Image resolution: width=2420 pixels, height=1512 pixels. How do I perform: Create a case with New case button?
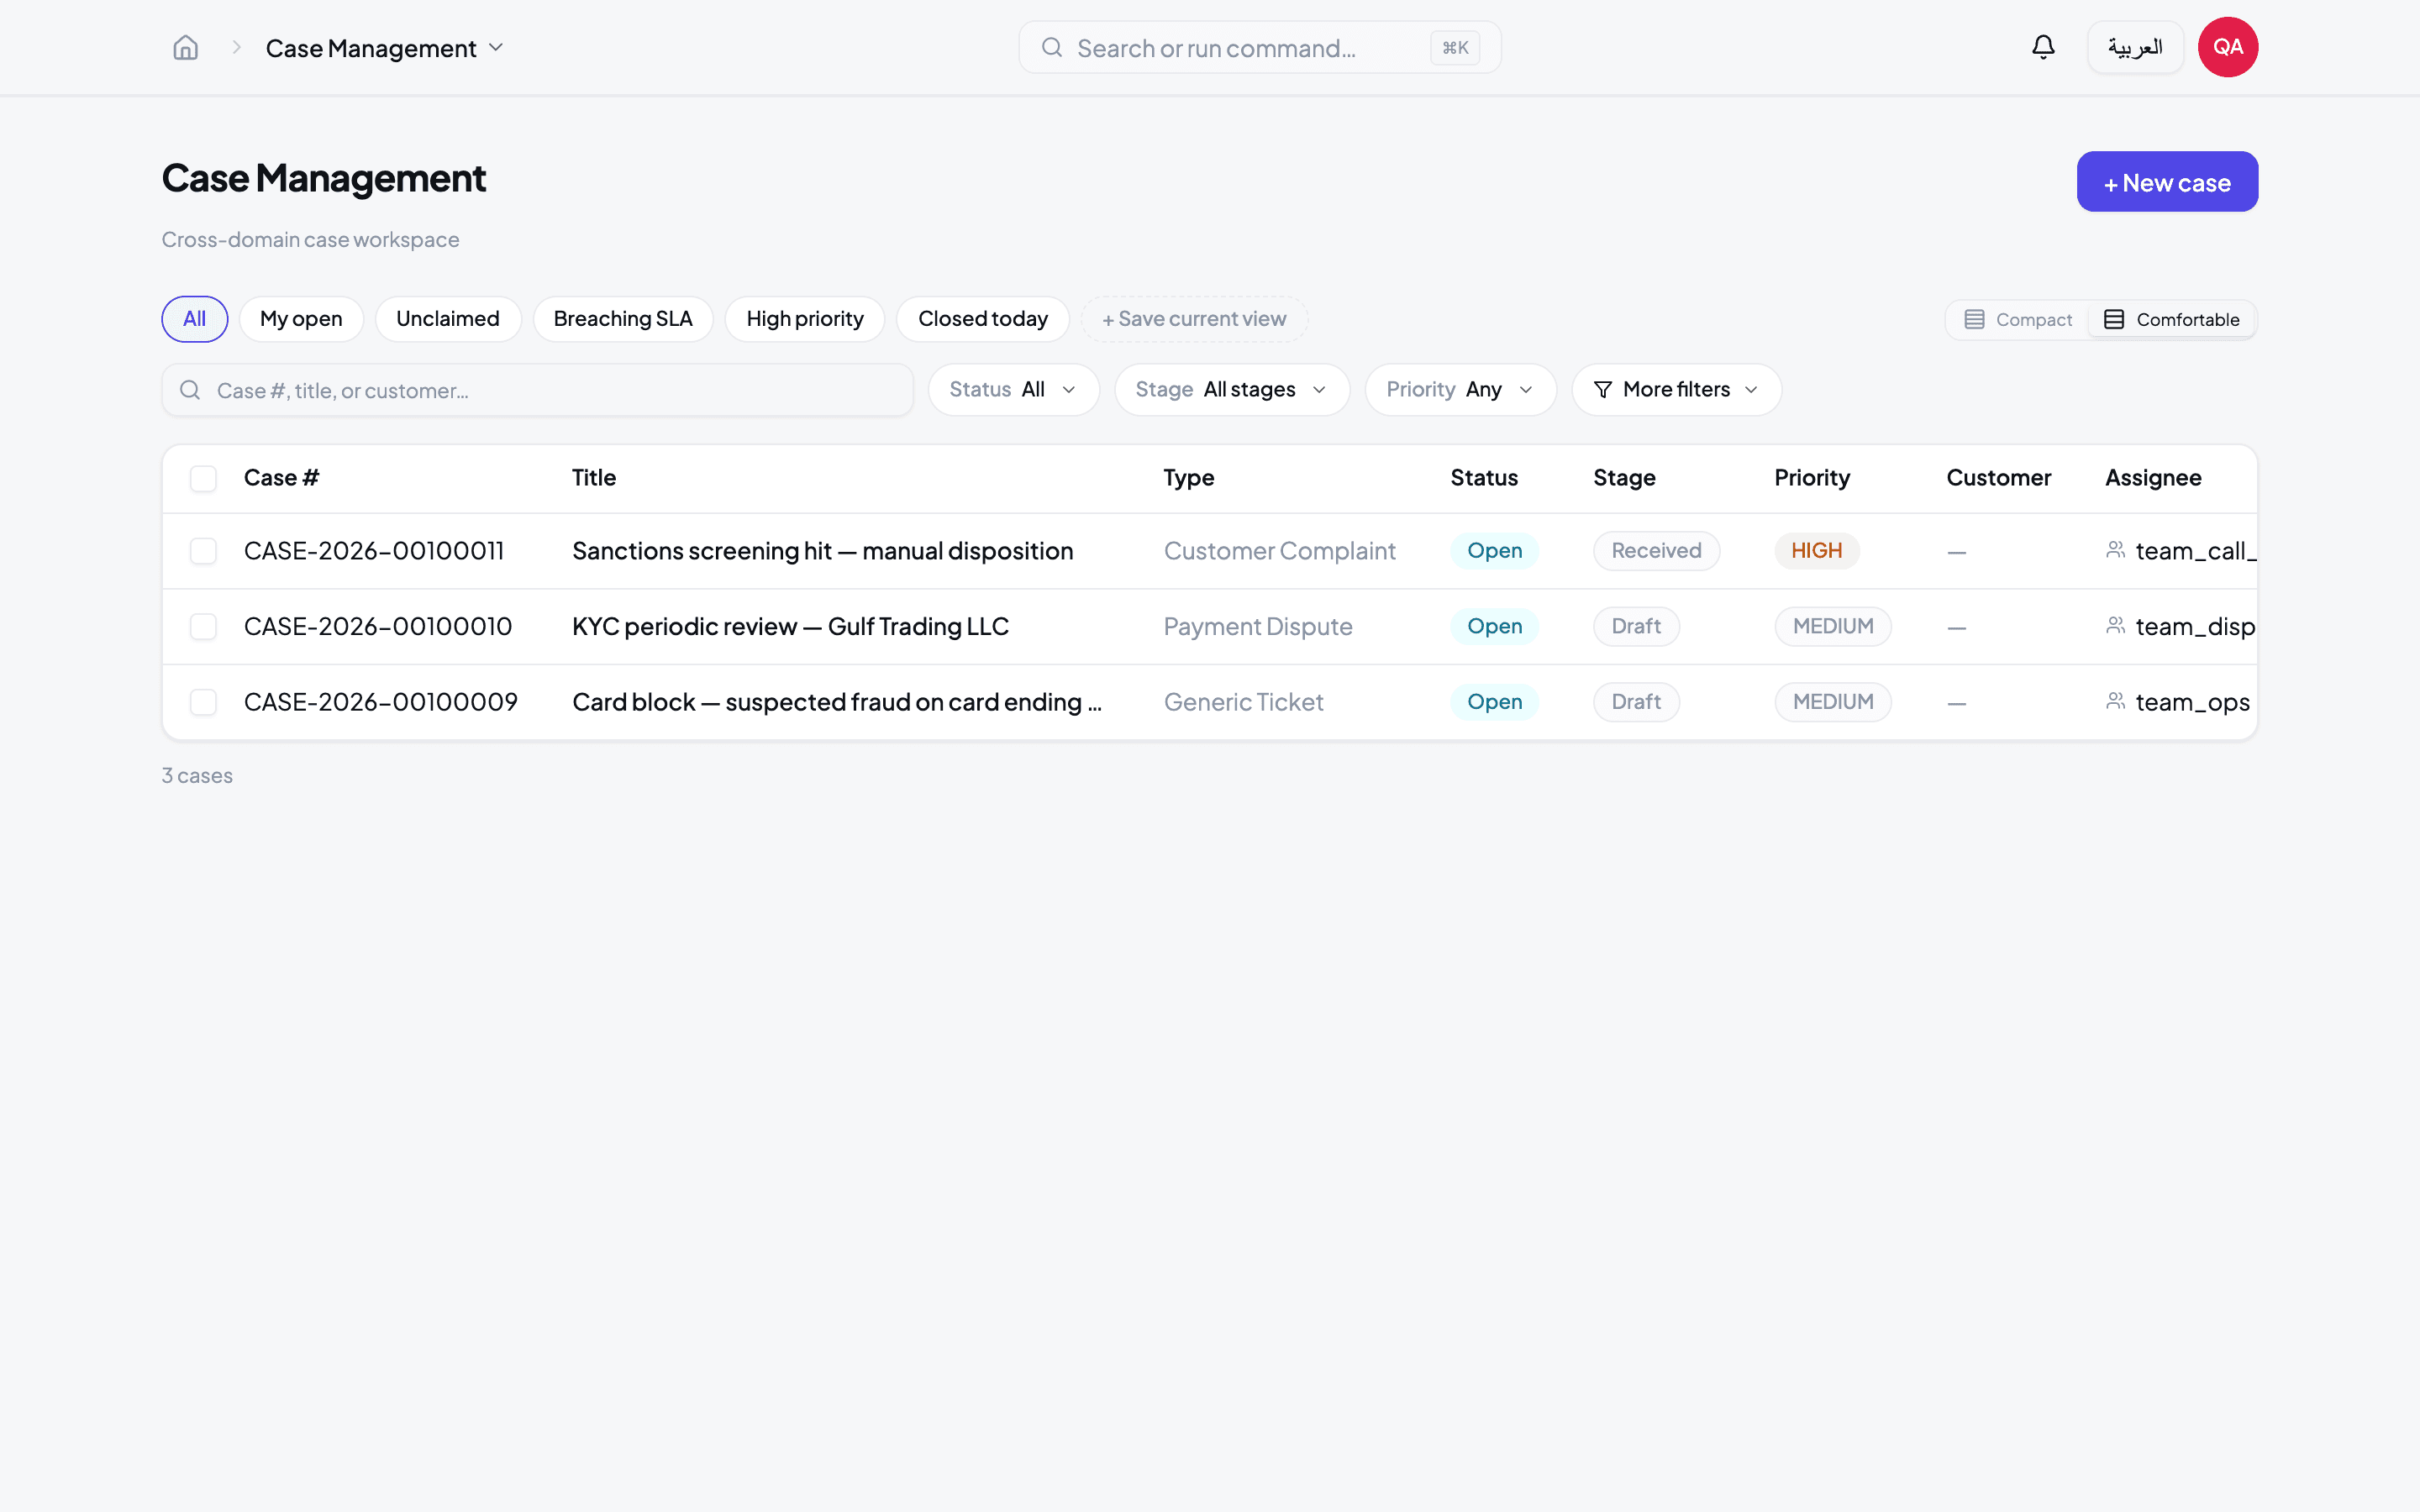point(2167,182)
